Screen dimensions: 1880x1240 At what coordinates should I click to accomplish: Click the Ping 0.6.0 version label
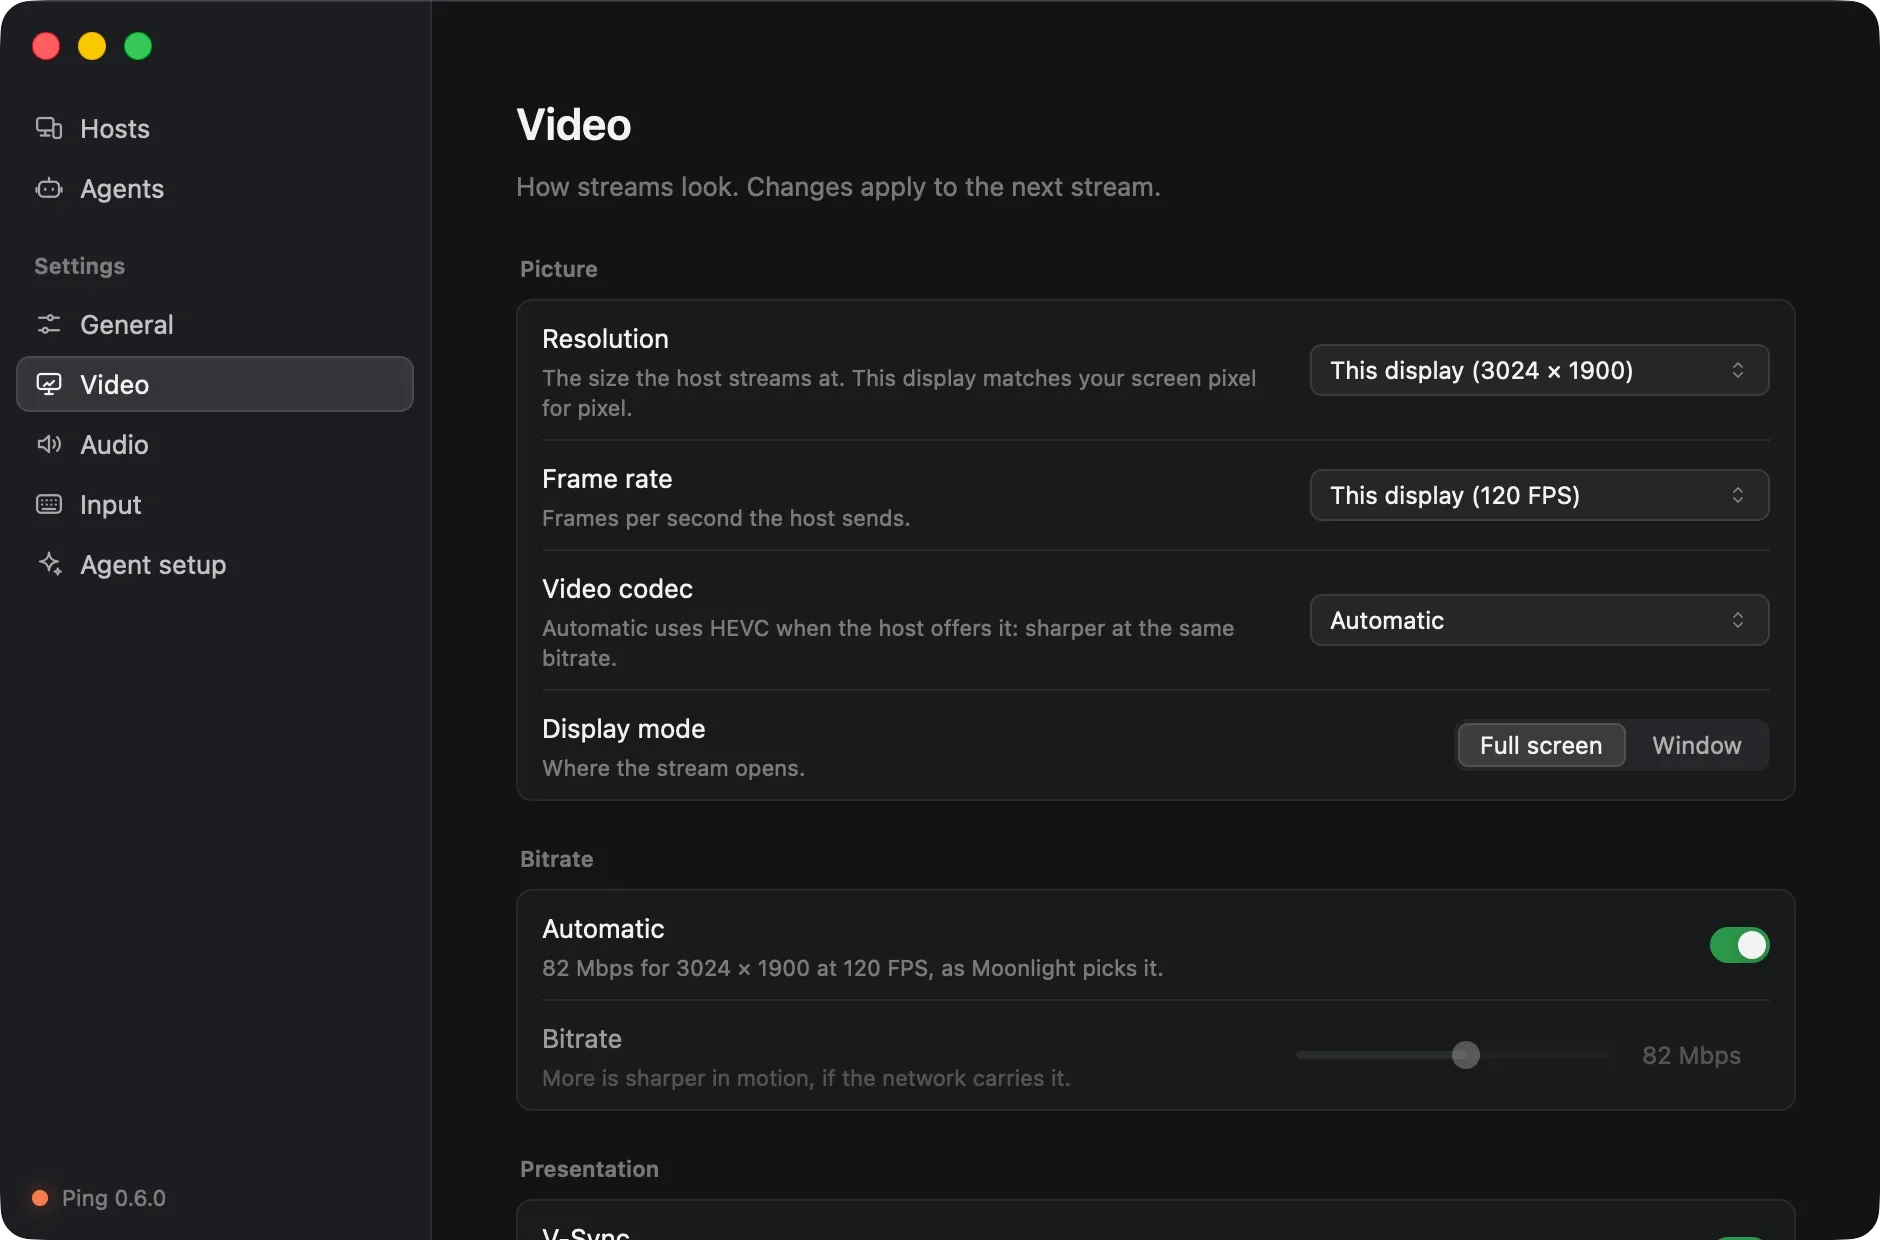(114, 1198)
